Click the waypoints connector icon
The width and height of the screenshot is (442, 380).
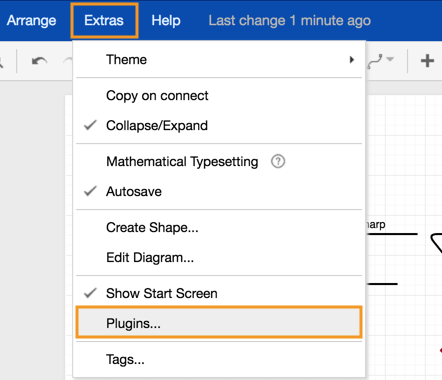[x=375, y=62]
